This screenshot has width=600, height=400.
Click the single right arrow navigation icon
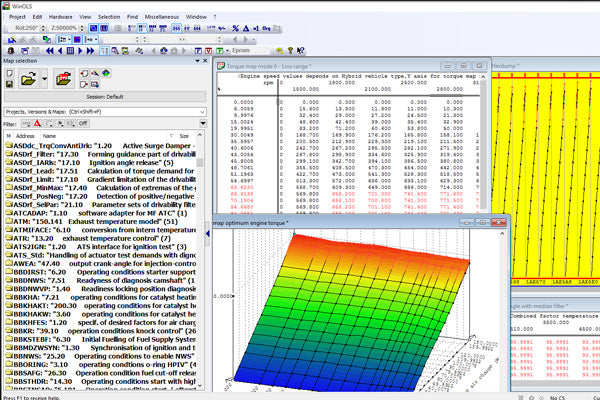pos(80,51)
